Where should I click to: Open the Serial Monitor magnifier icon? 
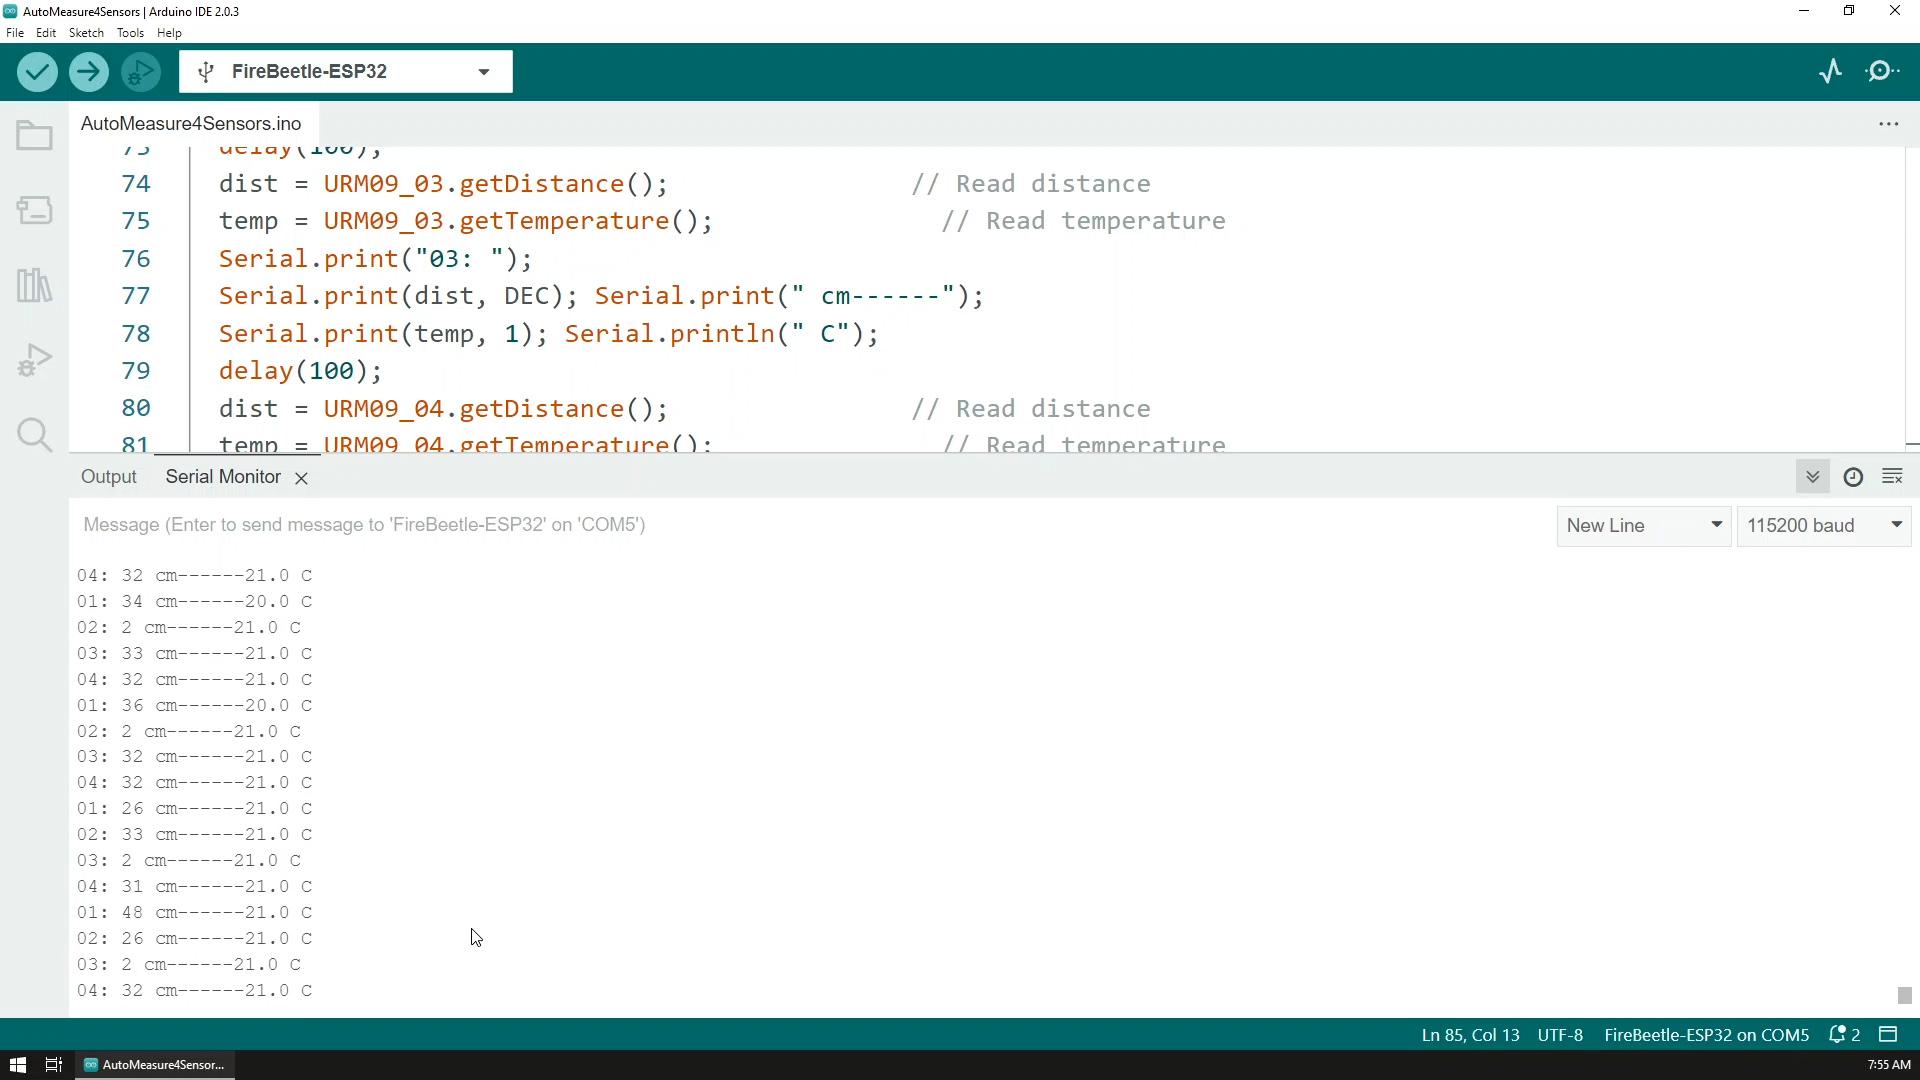click(x=1884, y=72)
